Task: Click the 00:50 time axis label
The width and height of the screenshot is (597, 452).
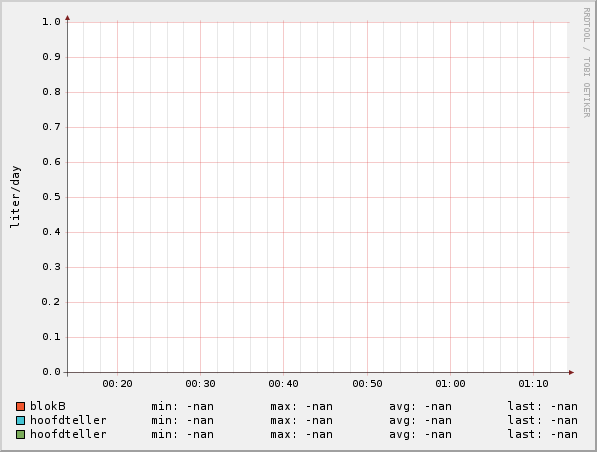Action: pyautogui.click(x=367, y=383)
